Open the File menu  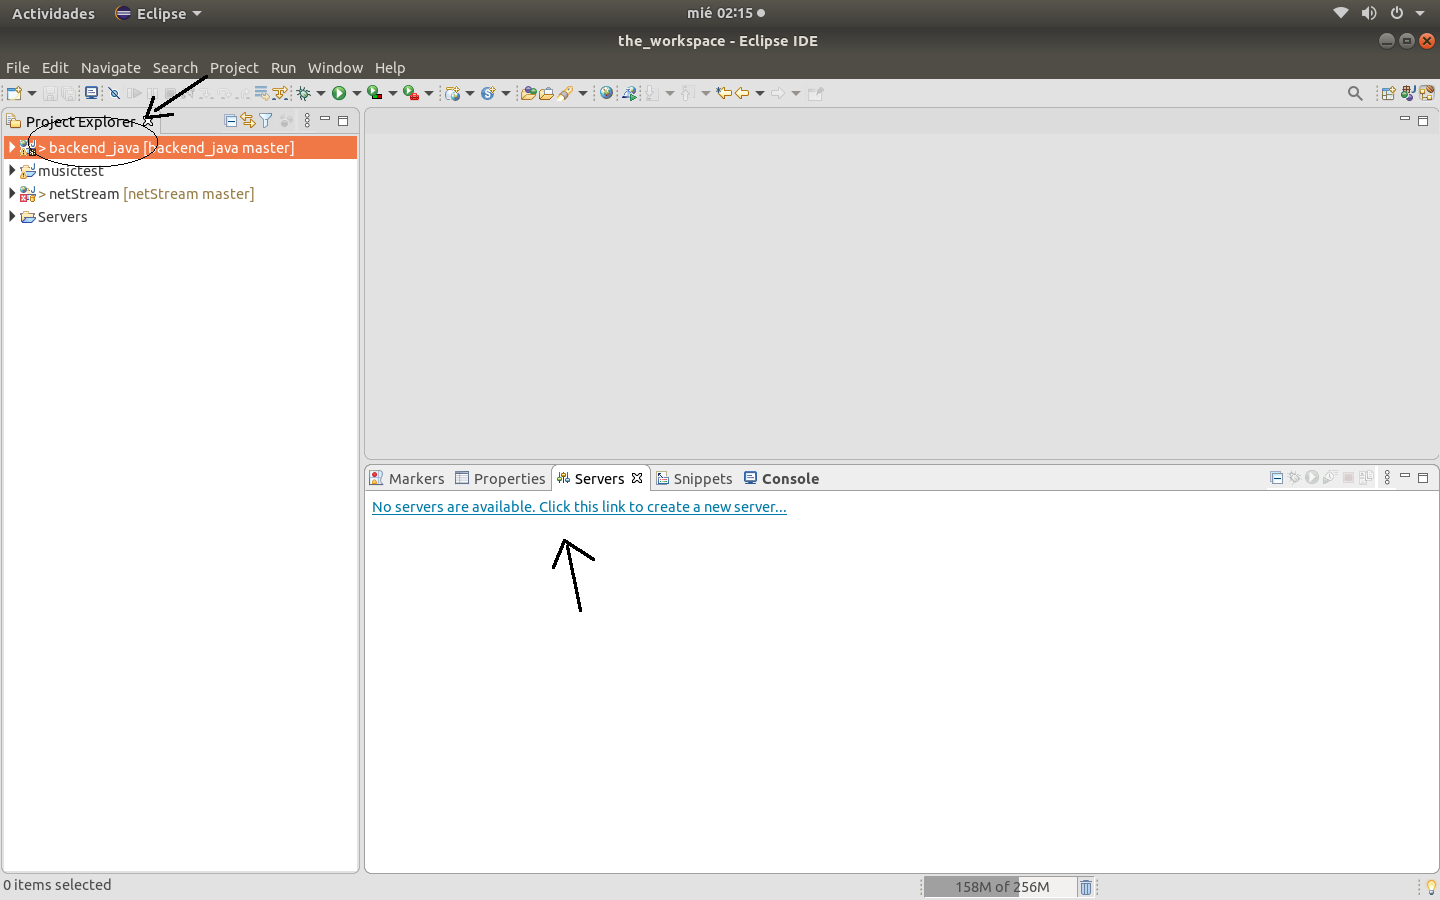tap(18, 68)
